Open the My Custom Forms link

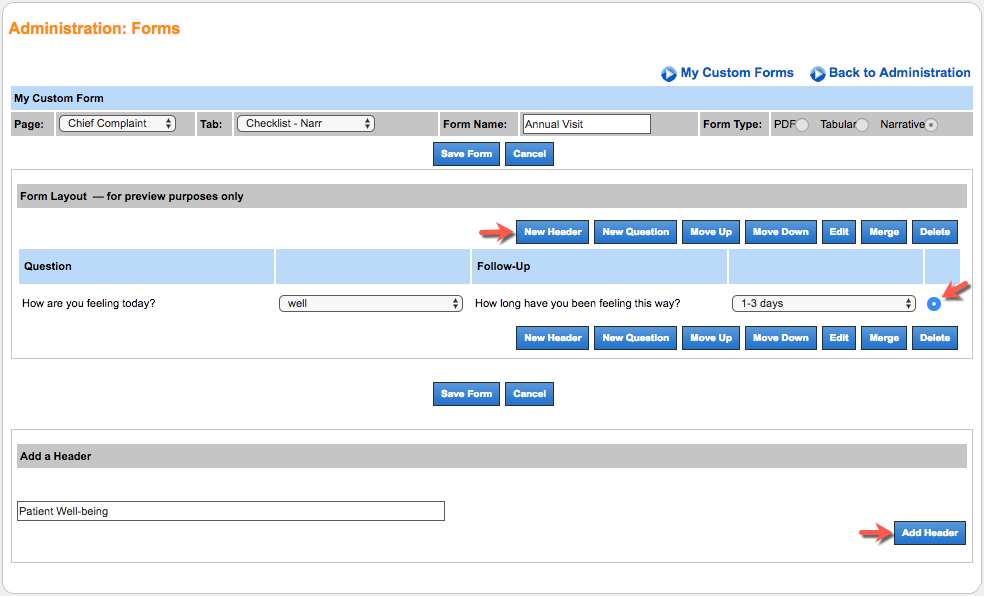pyautogui.click(x=736, y=73)
